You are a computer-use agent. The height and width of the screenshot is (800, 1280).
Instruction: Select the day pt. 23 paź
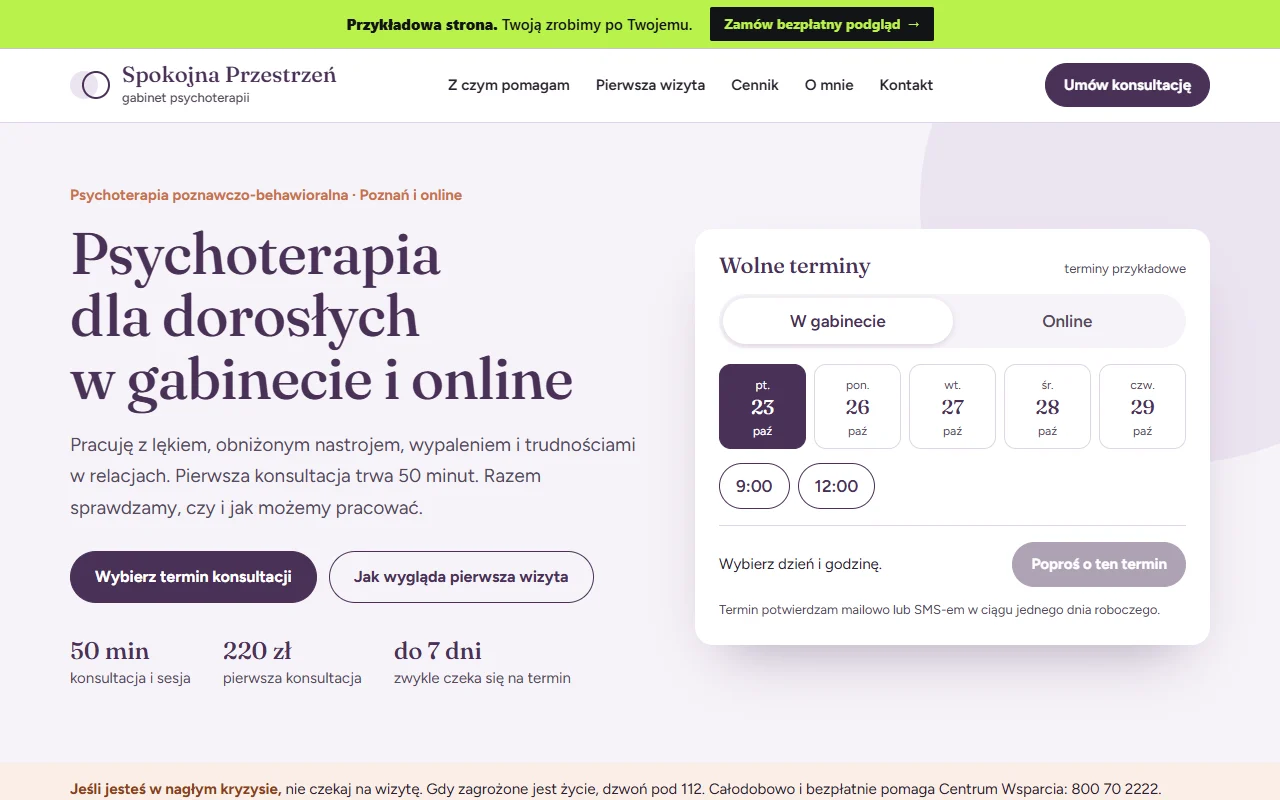762,406
